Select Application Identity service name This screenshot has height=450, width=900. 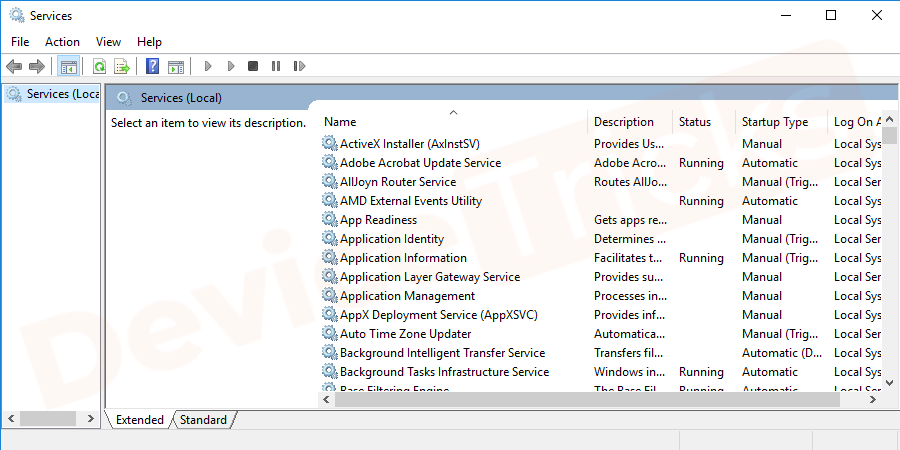(392, 238)
